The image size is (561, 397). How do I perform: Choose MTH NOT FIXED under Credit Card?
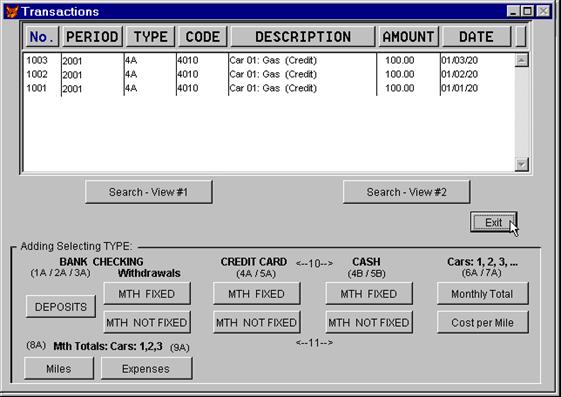[x=257, y=323]
